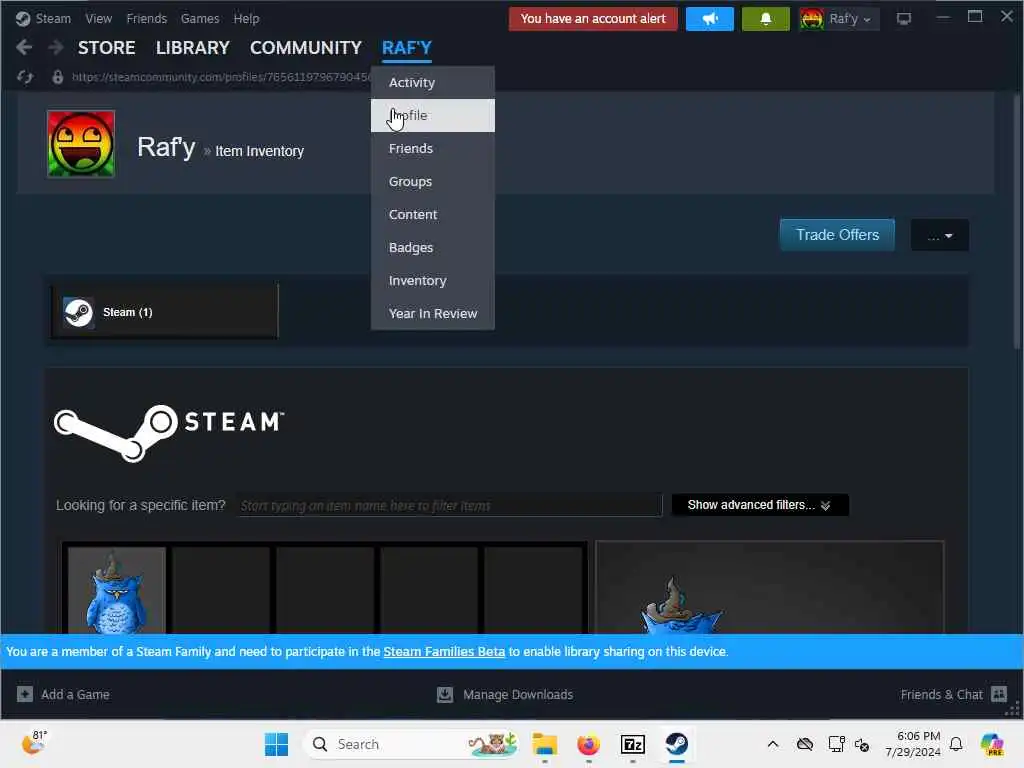Open the Help menu
Image resolution: width=1024 pixels, height=768 pixels.
point(246,19)
